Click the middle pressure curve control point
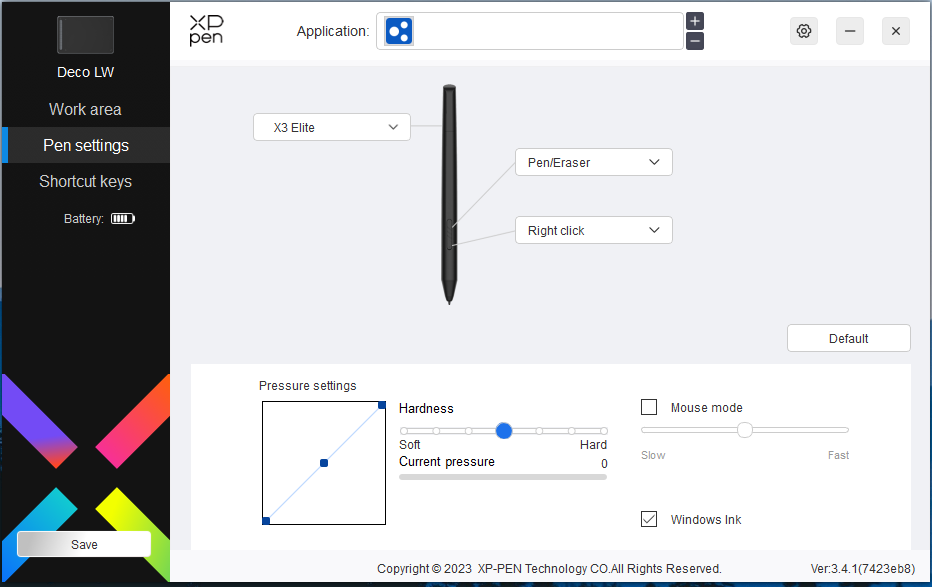The height and width of the screenshot is (587, 932). pos(324,463)
